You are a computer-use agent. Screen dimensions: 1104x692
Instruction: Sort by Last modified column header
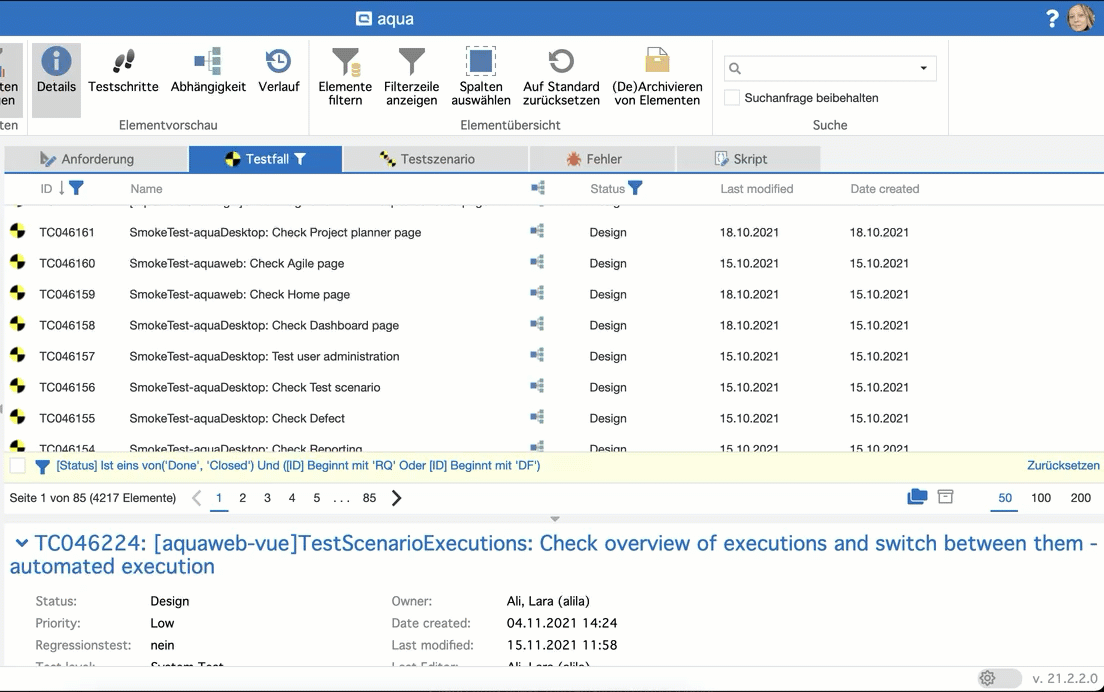757,189
